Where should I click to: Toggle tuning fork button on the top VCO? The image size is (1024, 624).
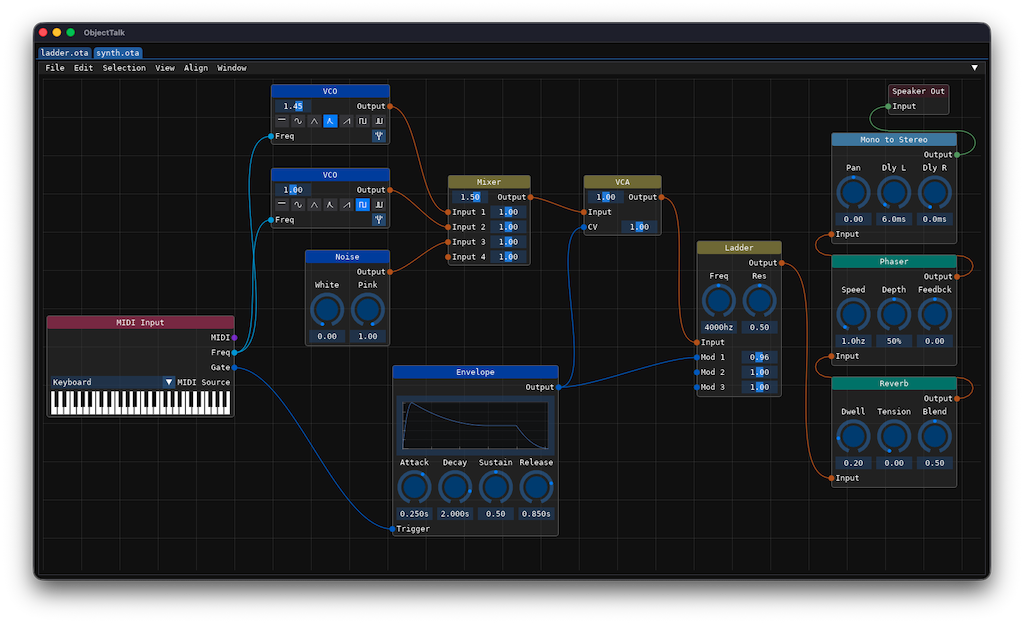pos(379,136)
